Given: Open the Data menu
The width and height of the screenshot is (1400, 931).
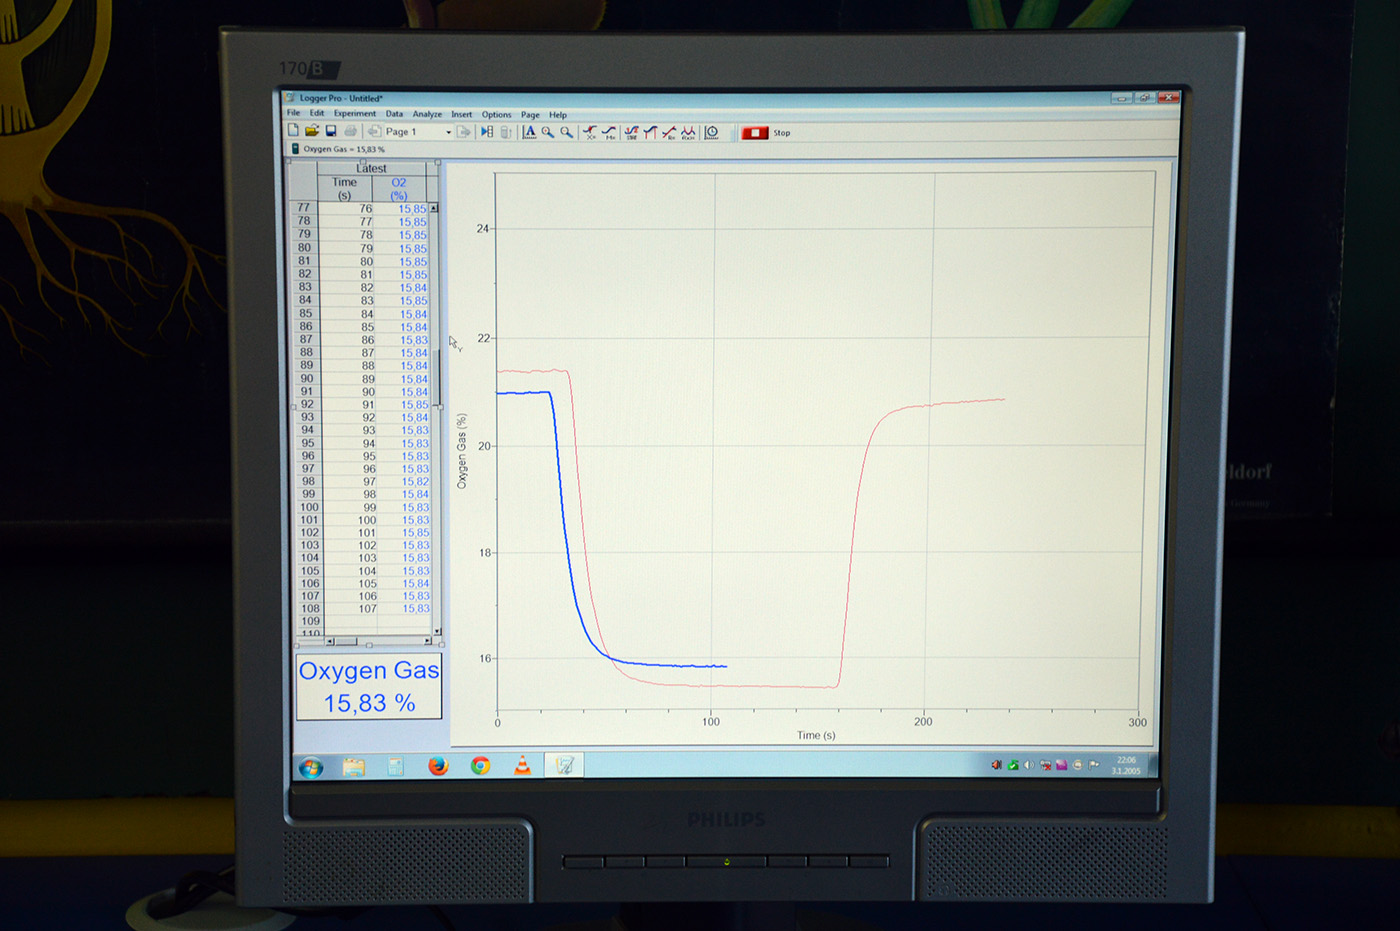Looking at the screenshot, I should 394,114.
